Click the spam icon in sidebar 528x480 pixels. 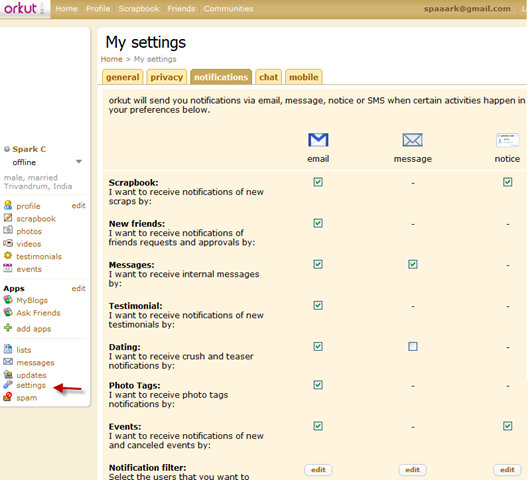coord(8,397)
